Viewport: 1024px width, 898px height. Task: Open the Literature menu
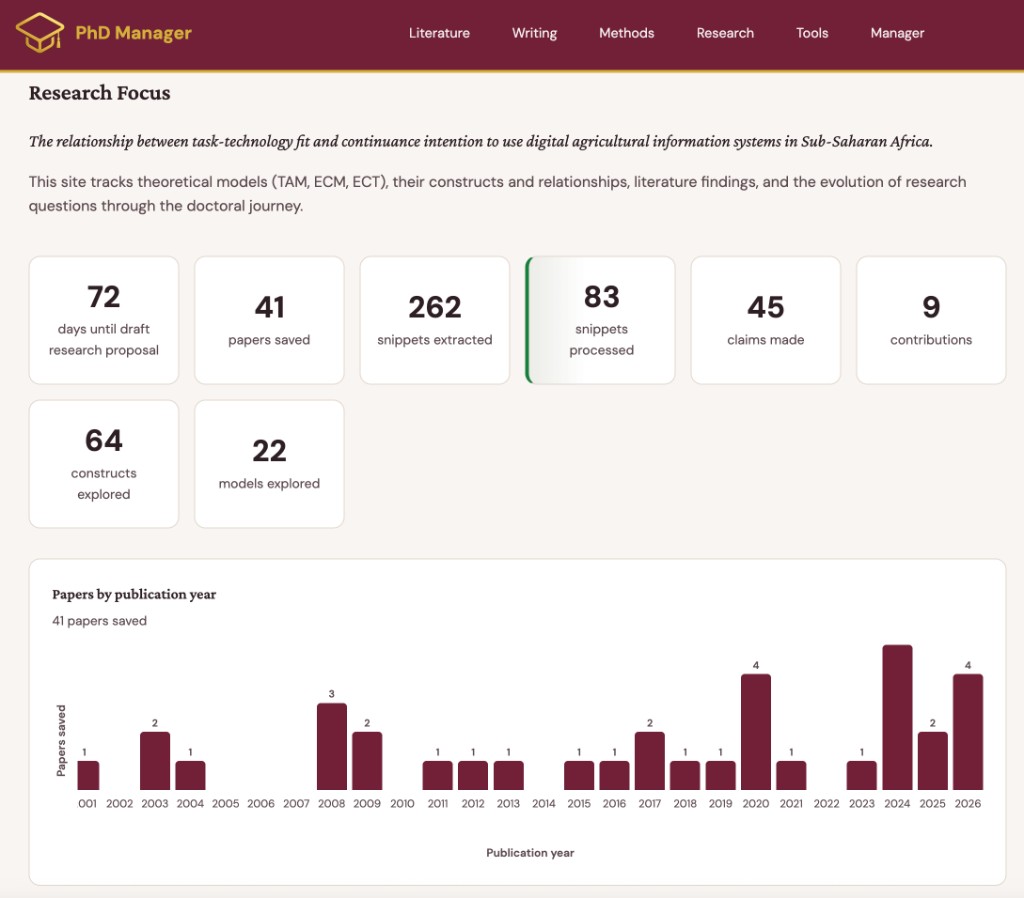439,33
